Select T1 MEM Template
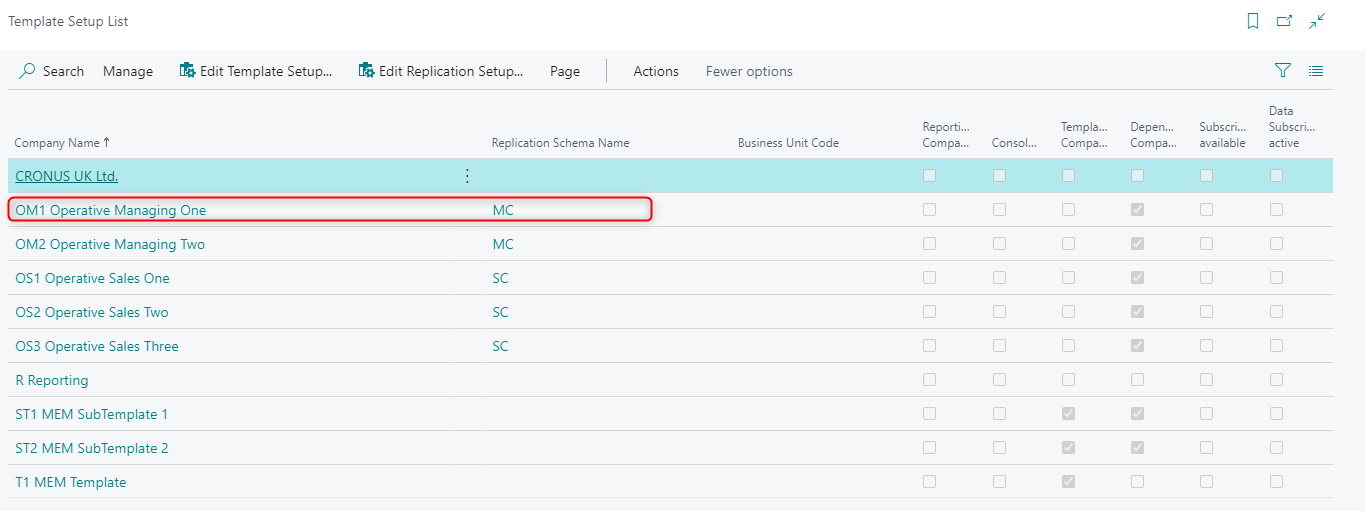 tap(71, 482)
